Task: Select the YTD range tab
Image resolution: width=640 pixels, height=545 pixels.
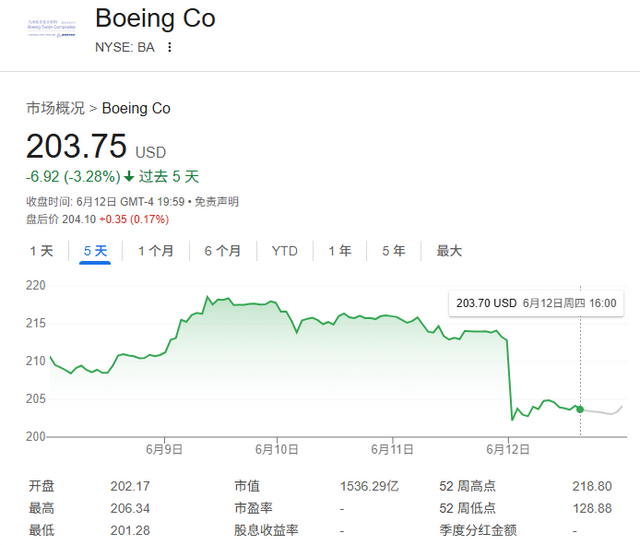Action: tap(285, 251)
